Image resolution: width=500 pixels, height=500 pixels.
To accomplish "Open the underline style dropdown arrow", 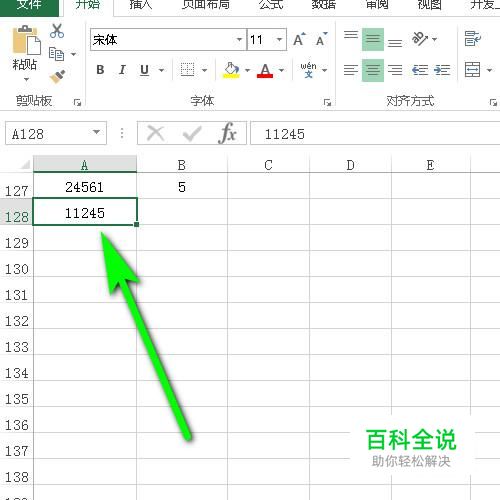I will [161, 70].
